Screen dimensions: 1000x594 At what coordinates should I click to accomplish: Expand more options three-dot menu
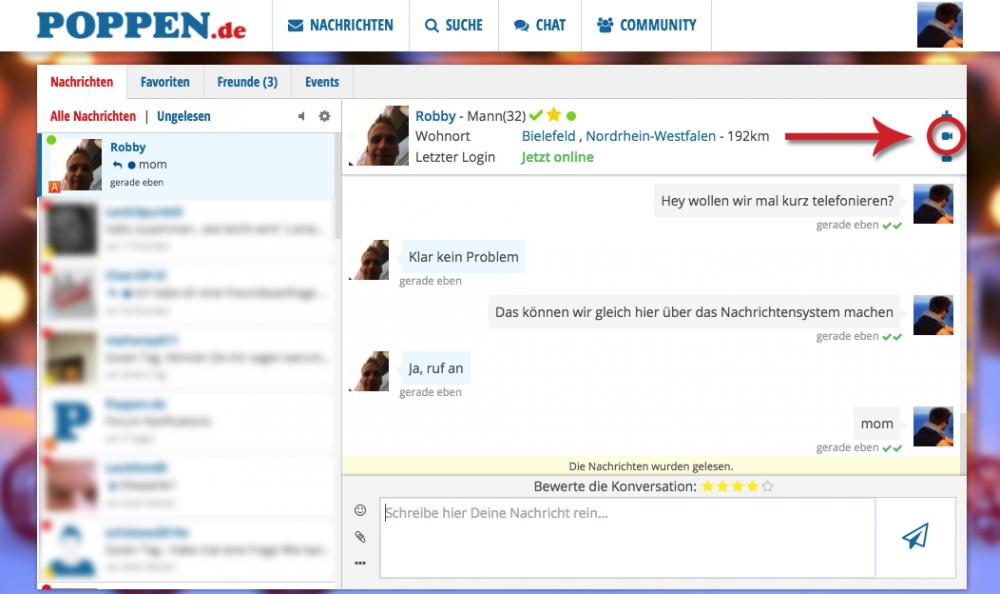pyautogui.click(x=360, y=563)
